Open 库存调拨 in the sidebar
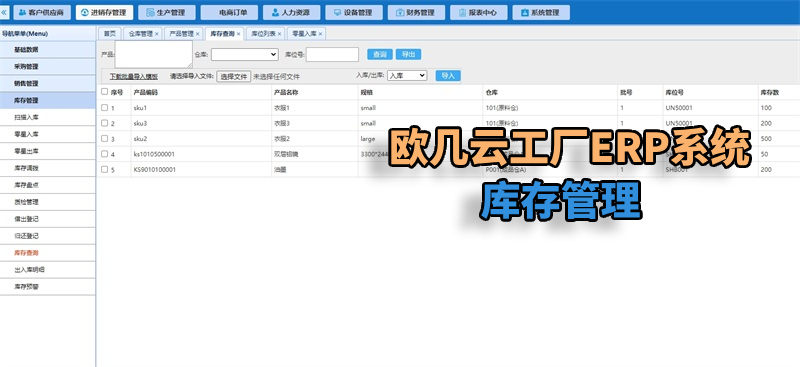800x367 pixels. (x=47, y=168)
